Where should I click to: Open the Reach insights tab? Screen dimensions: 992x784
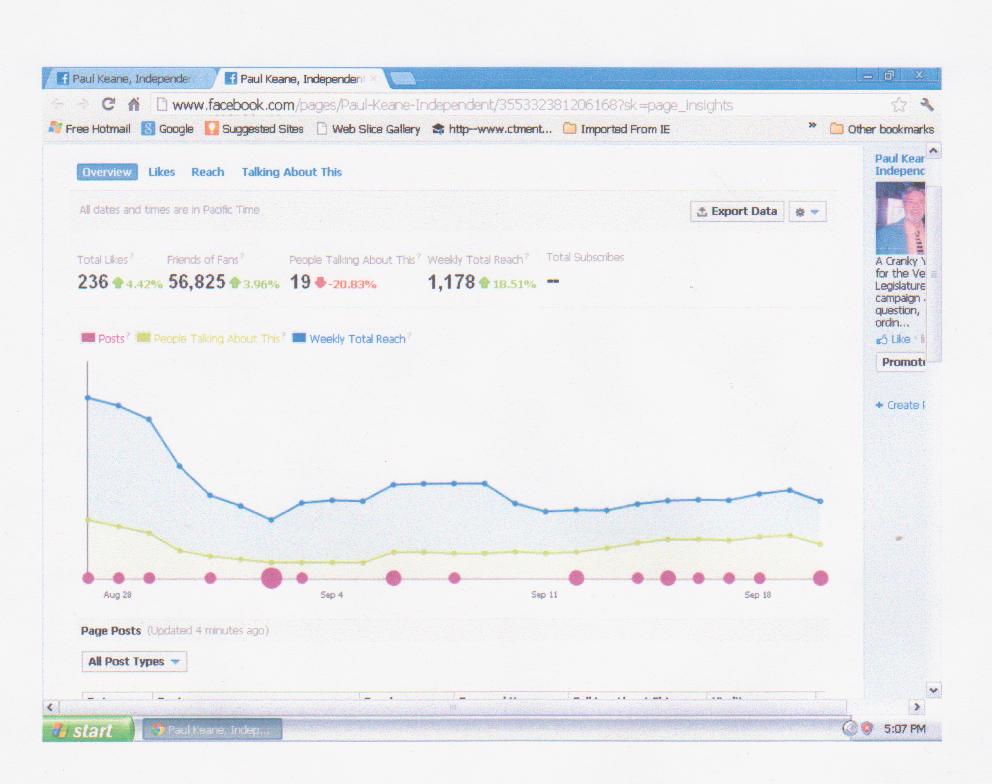(208, 172)
